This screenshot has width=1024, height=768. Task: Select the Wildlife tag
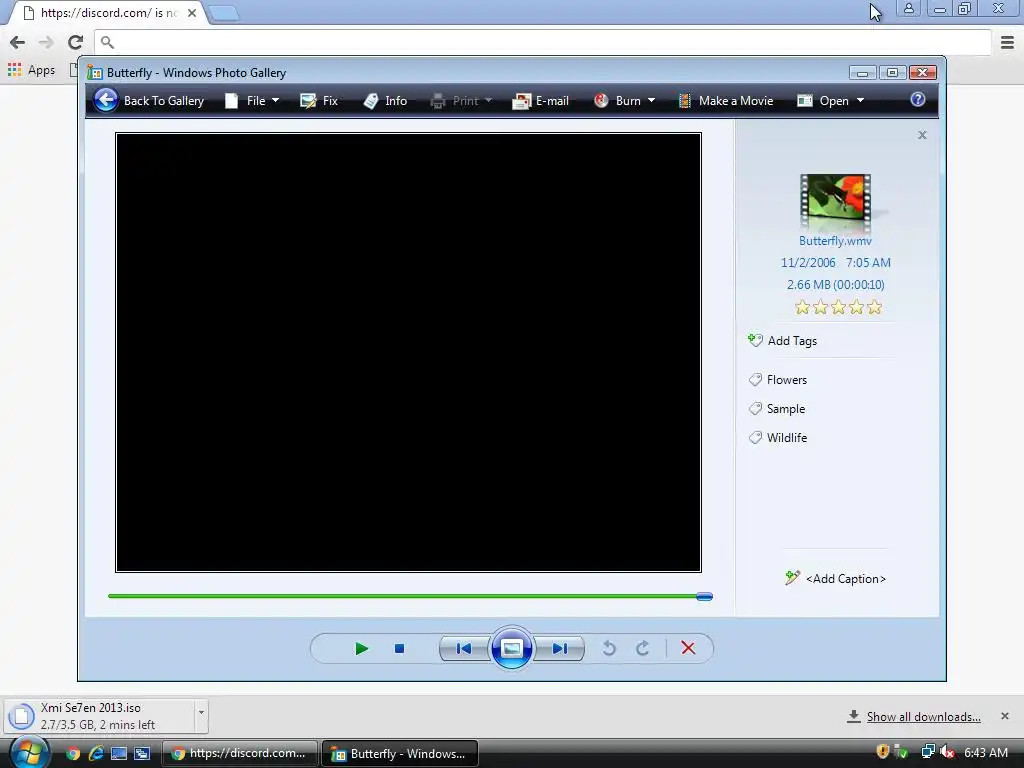[778, 438]
